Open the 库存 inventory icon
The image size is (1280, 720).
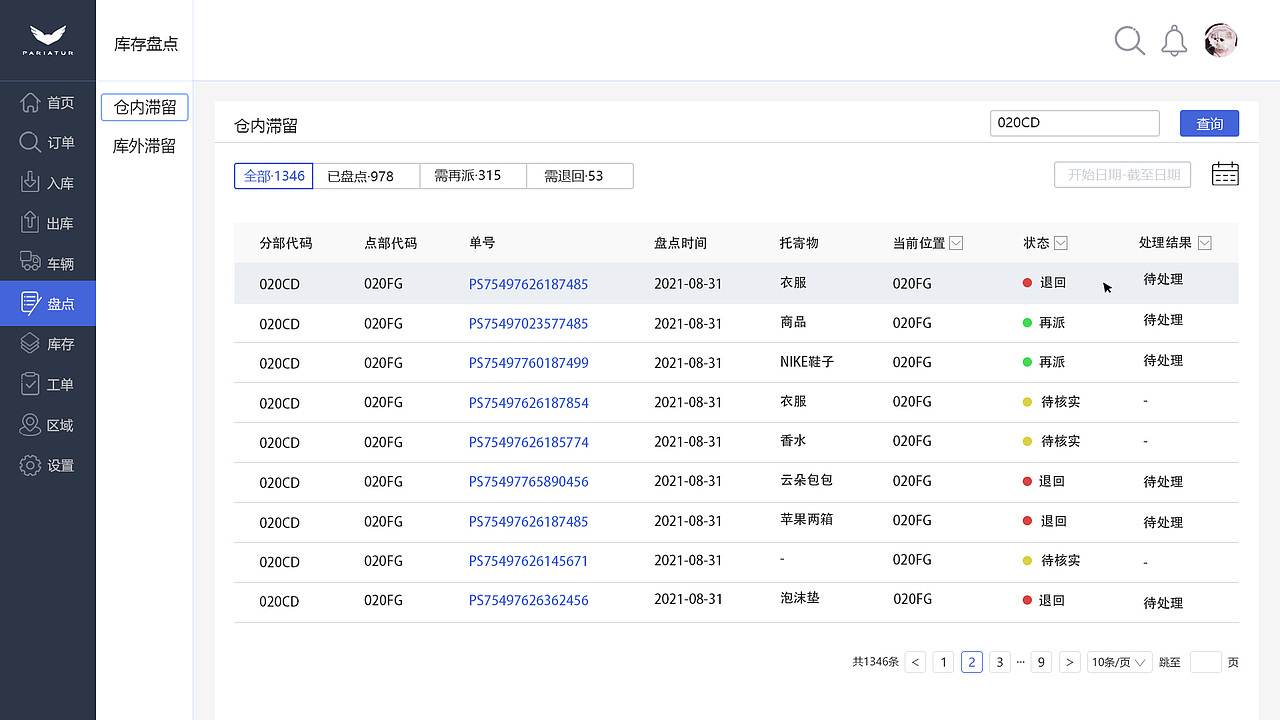[x=30, y=343]
